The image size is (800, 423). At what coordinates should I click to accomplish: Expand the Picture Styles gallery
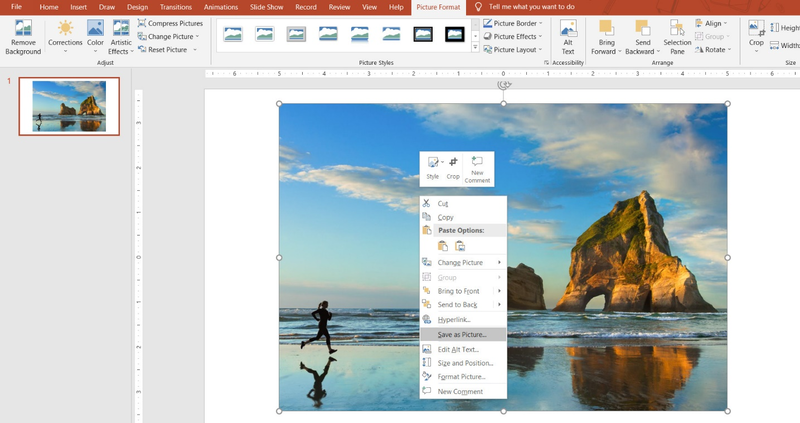click(x=475, y=47)
